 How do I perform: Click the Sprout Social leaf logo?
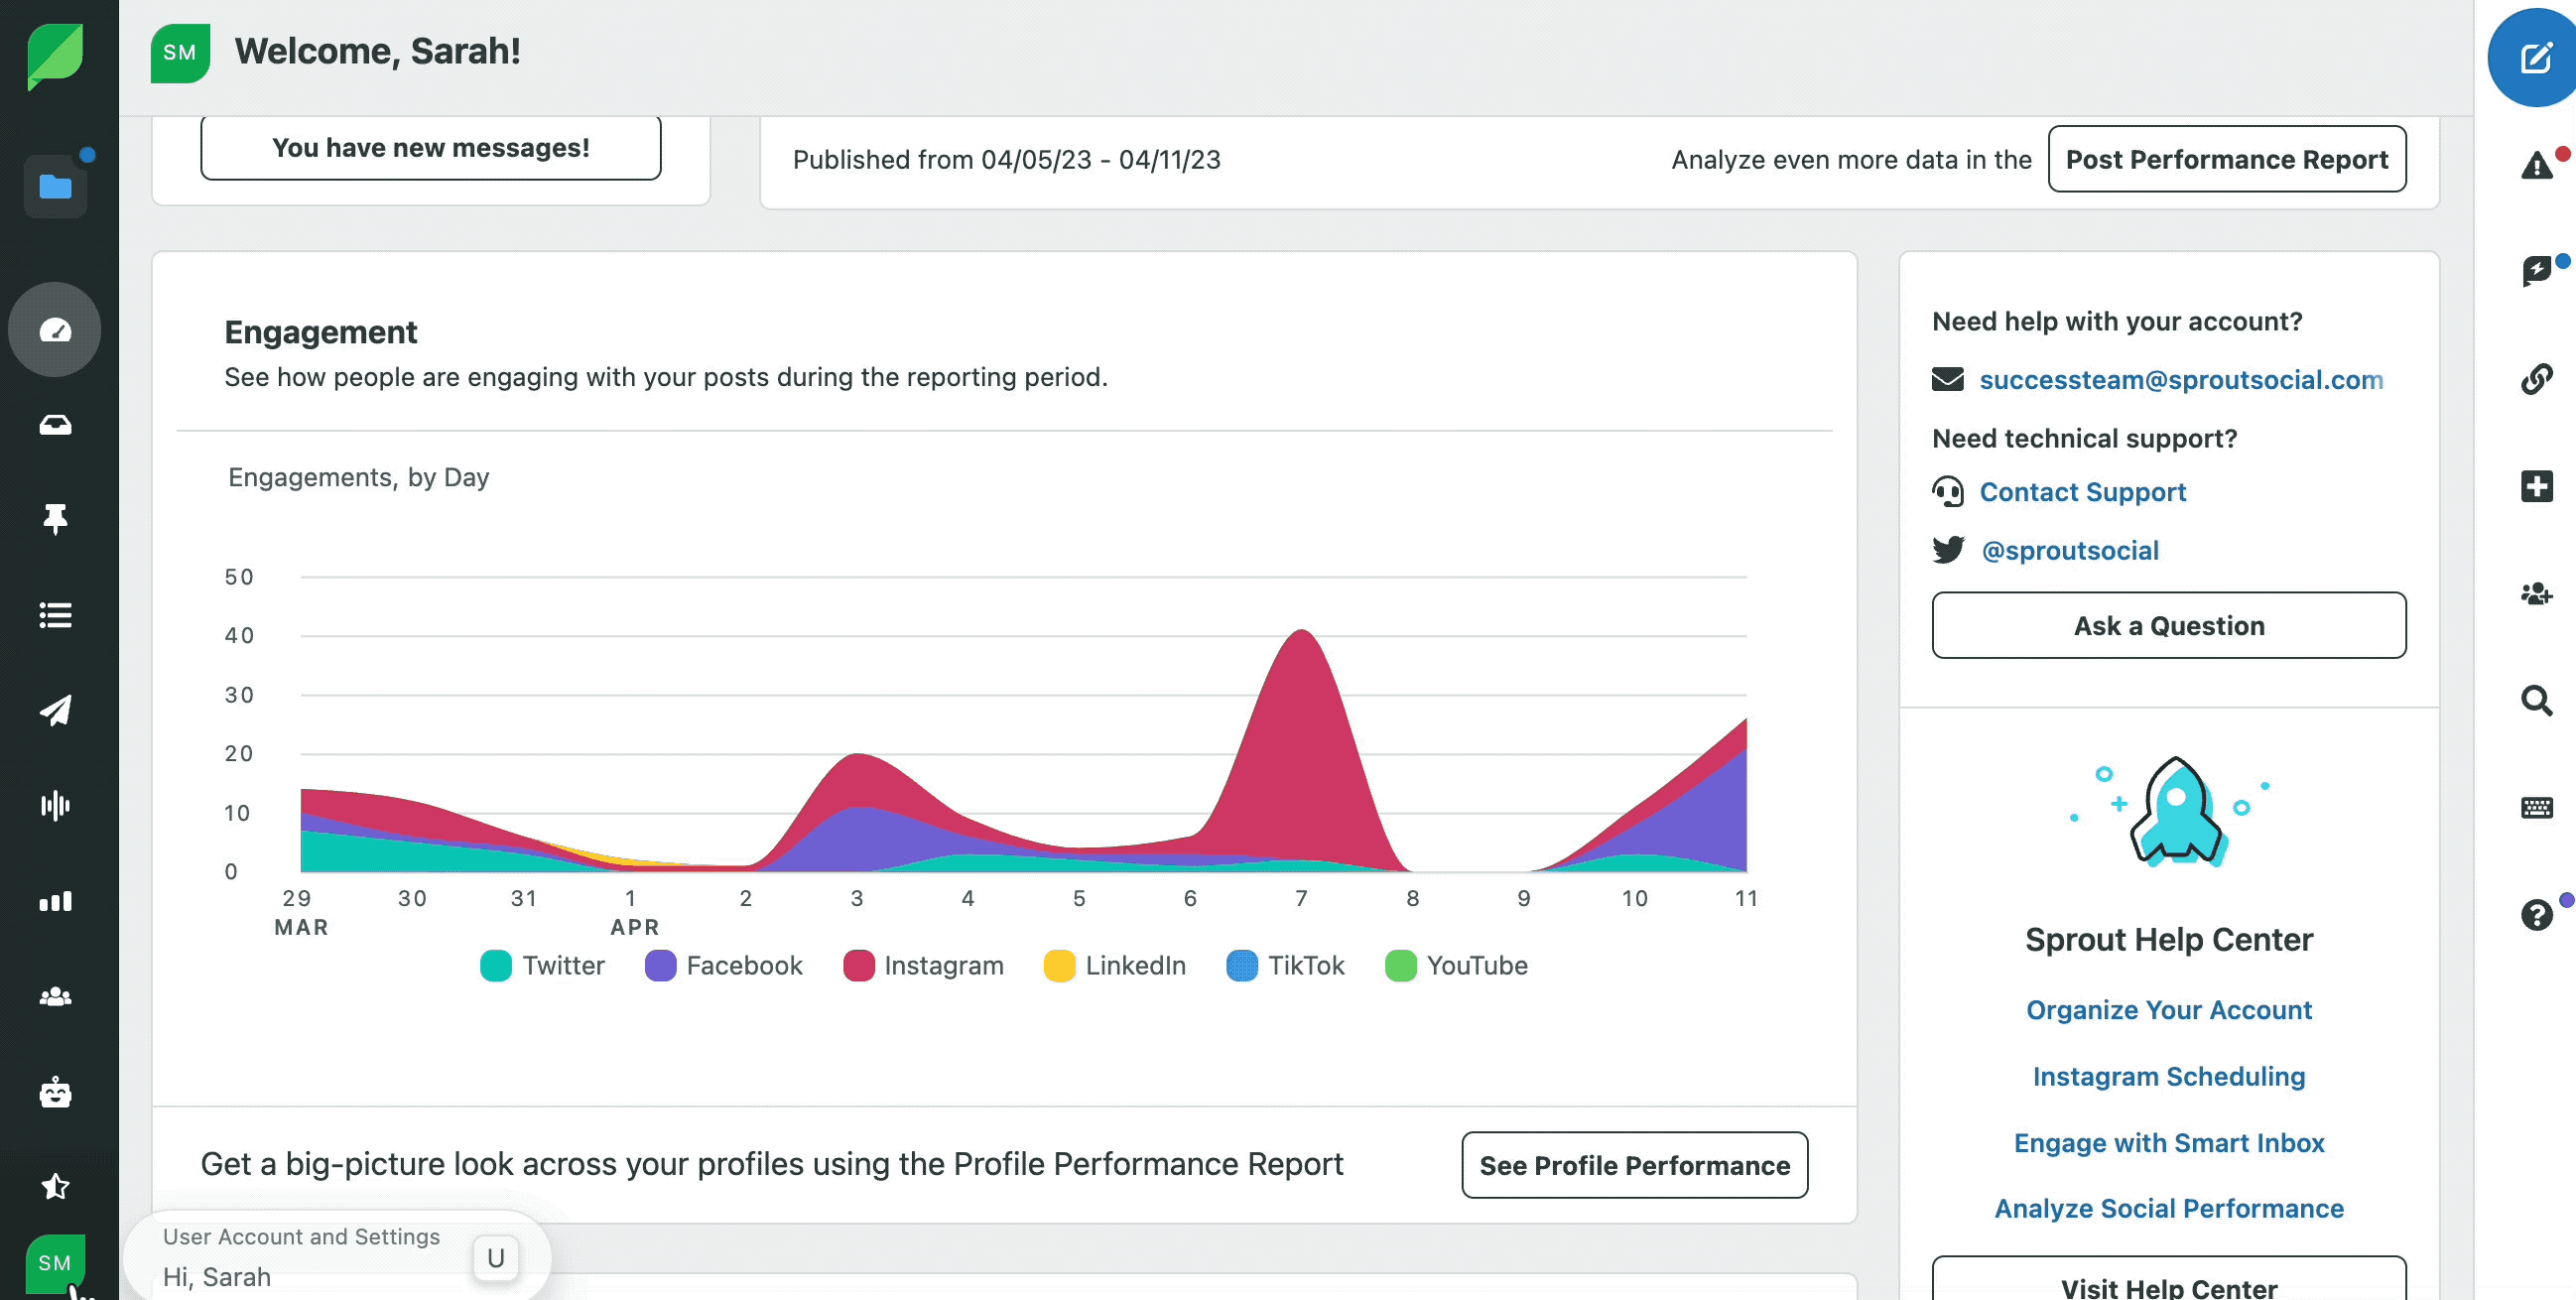(55, 56)
